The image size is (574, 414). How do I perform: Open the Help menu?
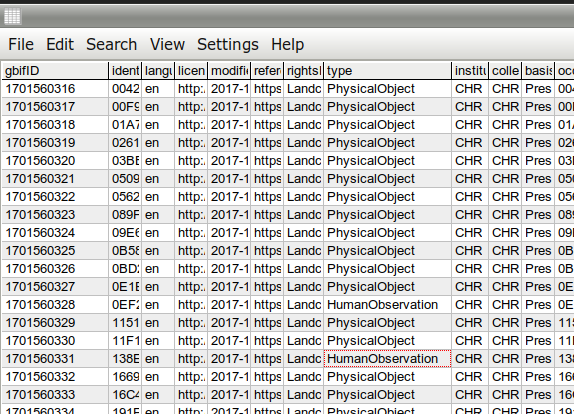(287, 45)
